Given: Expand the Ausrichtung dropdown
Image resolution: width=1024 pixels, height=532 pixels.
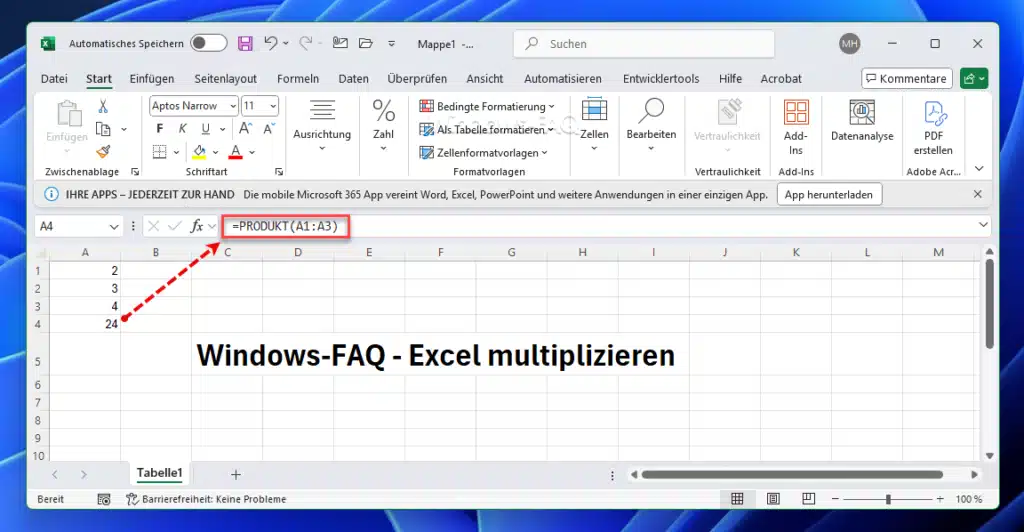Looking at the screenshot, I should pos(322,149).
